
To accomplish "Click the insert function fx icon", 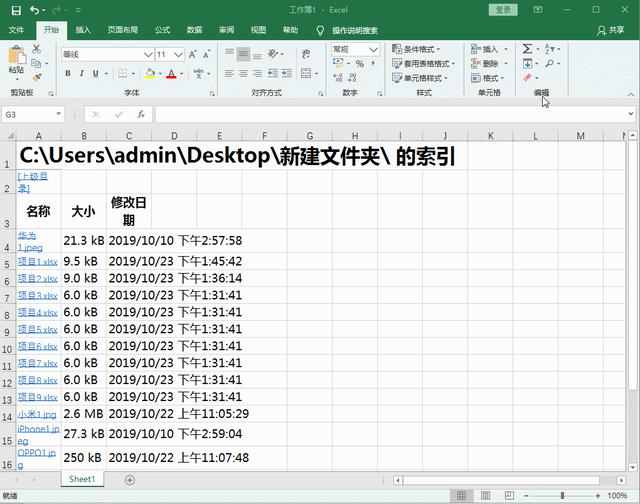I will click(x=141, y=115).
